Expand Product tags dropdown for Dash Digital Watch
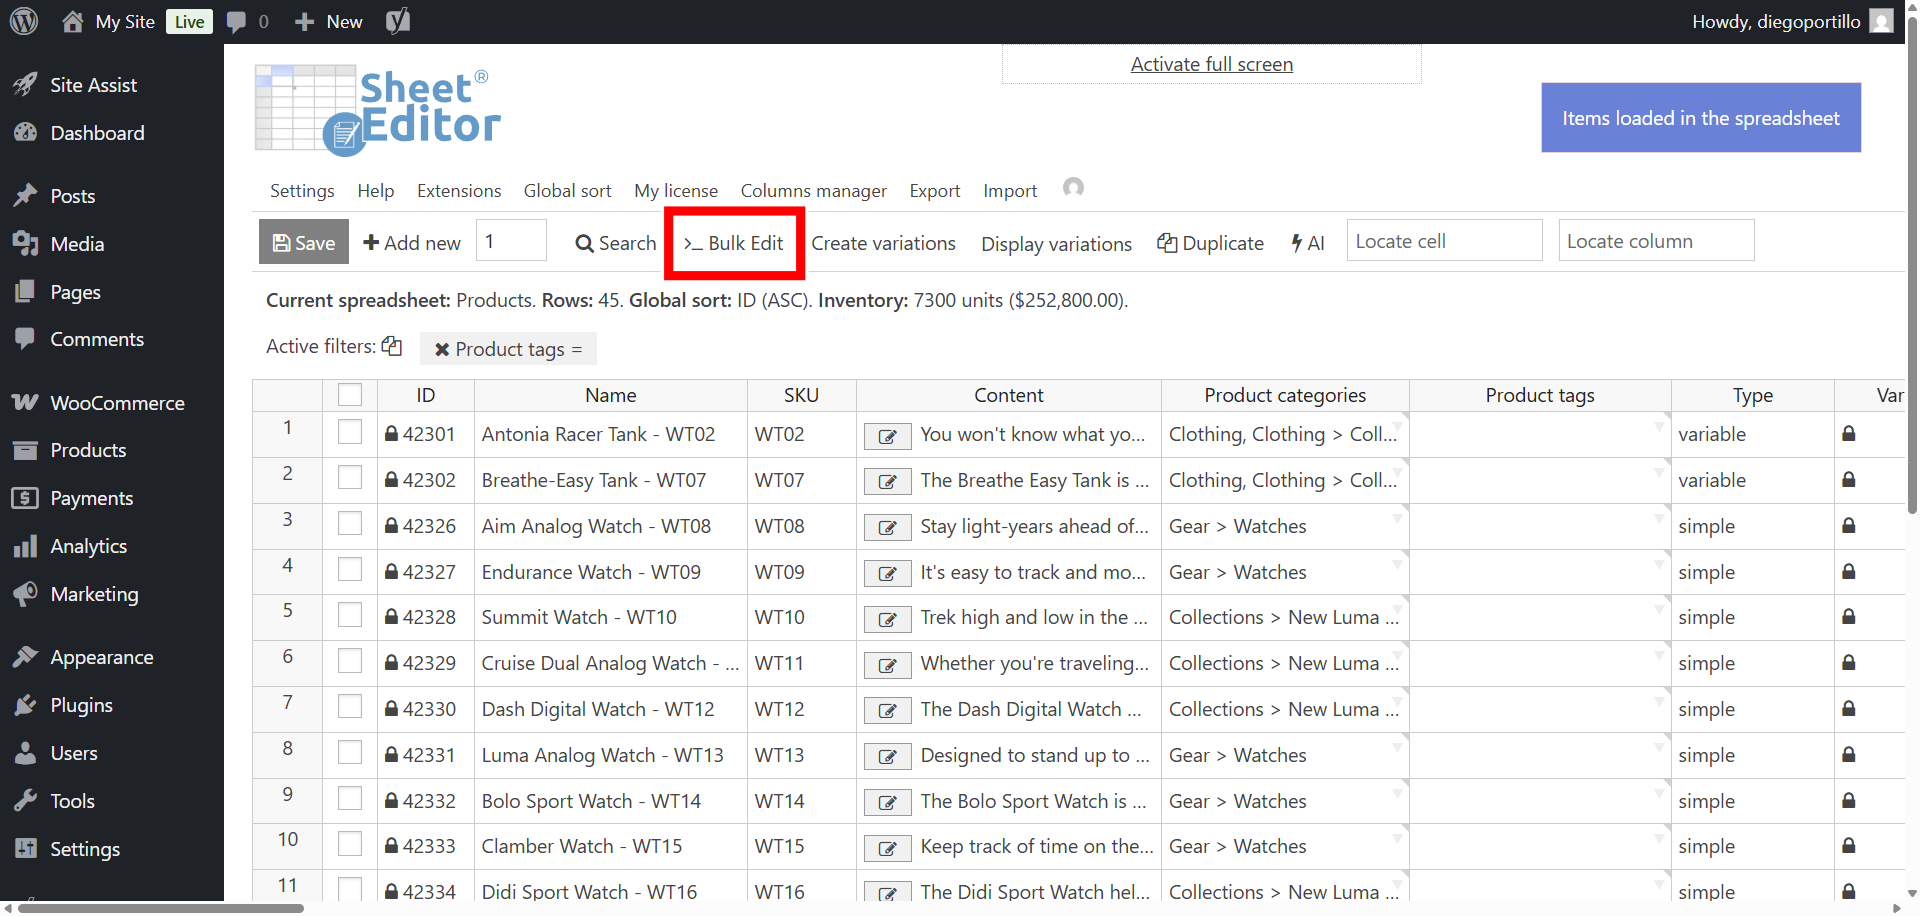The height and width of the screenshot is (916, 1920). pos(1659,700)
